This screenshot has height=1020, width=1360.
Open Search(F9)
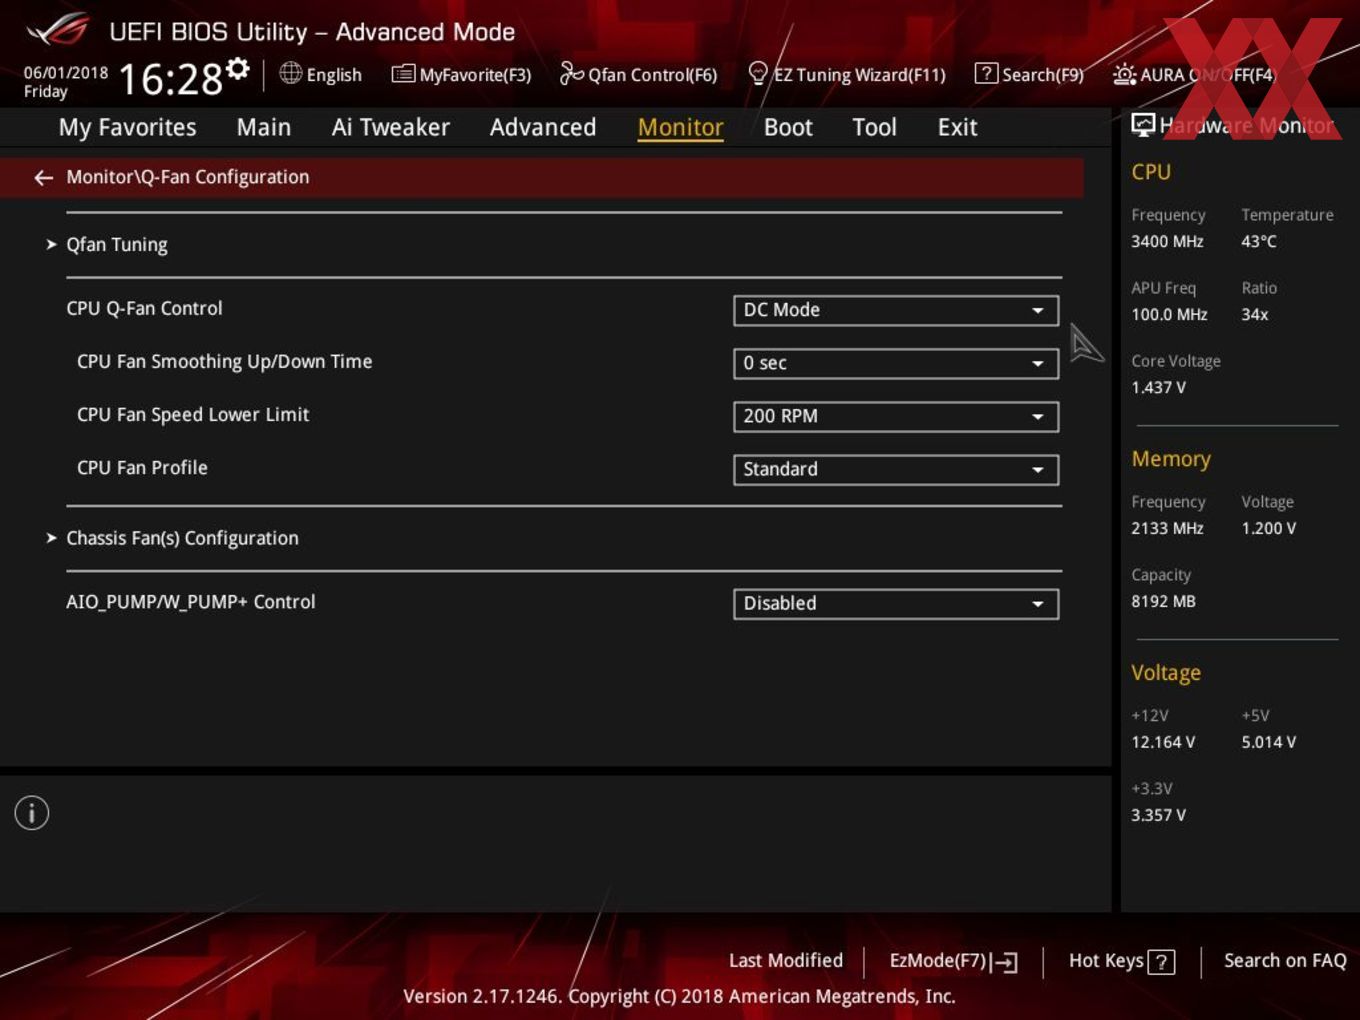1029,74
